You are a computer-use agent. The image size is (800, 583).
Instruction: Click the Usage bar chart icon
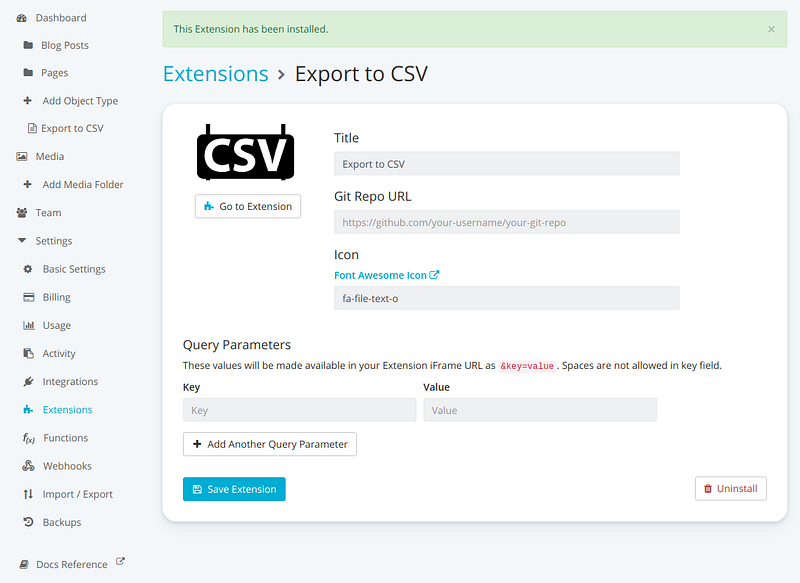pos(29,325)
